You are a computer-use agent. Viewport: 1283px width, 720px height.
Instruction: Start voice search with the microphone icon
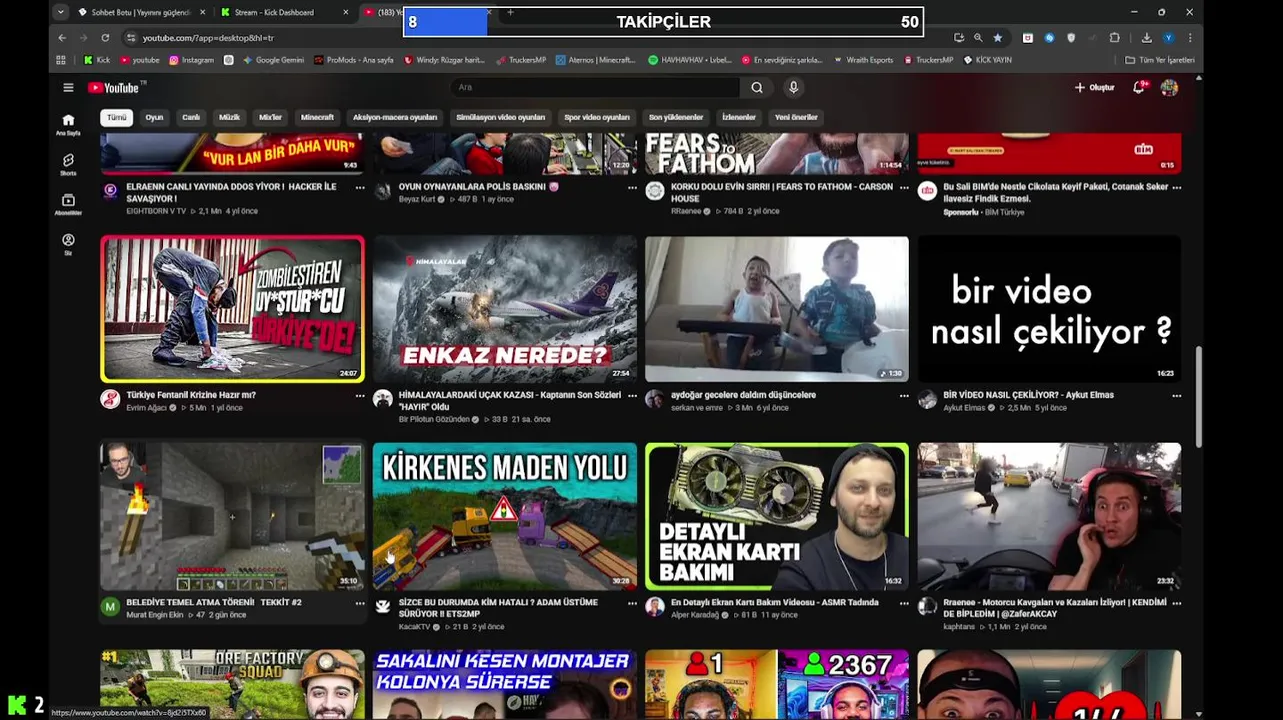[794, 88]
